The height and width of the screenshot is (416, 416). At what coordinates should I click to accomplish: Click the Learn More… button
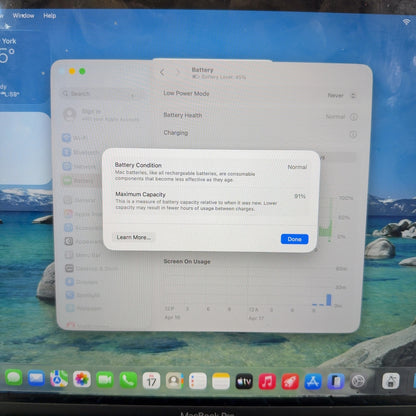pyautogui.click(x=134, y=237)
